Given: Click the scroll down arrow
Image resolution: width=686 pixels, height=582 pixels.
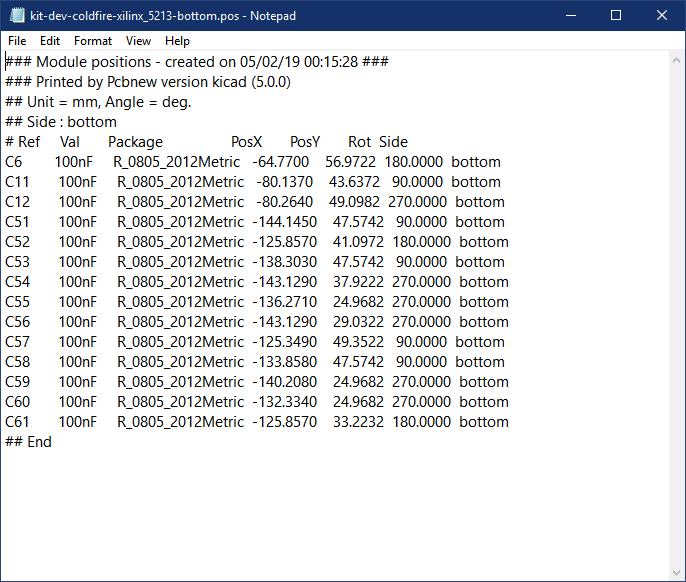Looking at the screenshot, I should [x=676, y=572].
